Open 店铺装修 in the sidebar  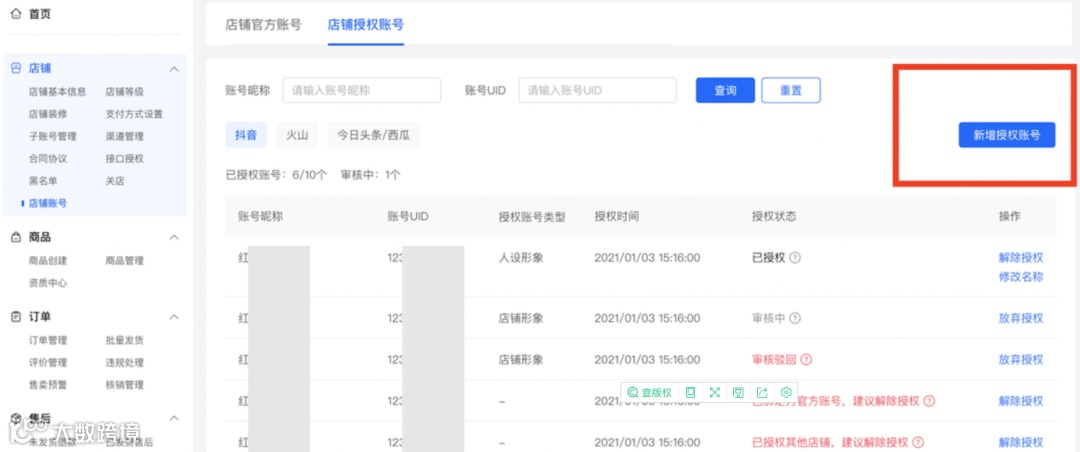click(48, 114)
